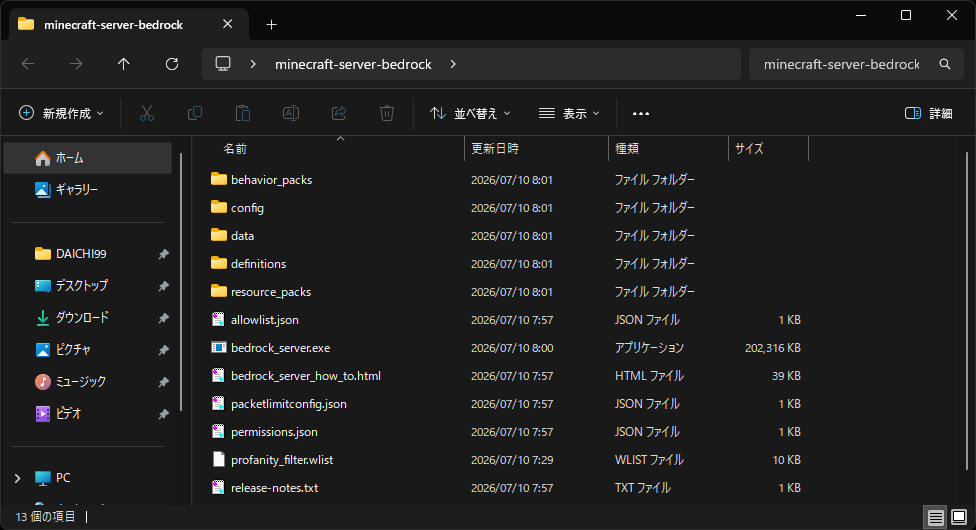Refresh the folder view
The width and height of the screenshot is (976, 530).
(172, 64)
